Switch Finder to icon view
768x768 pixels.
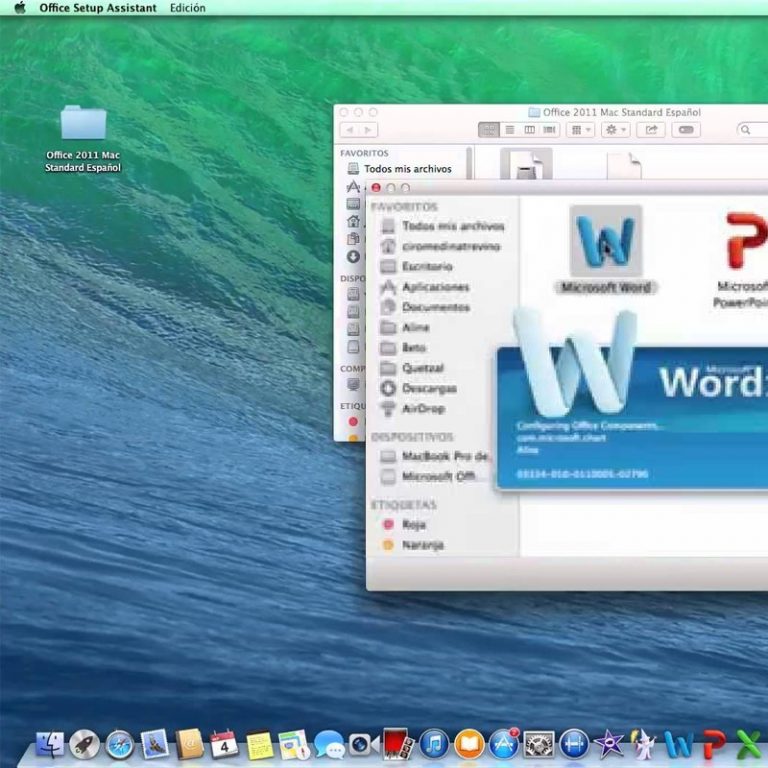(x=489, y=130)
